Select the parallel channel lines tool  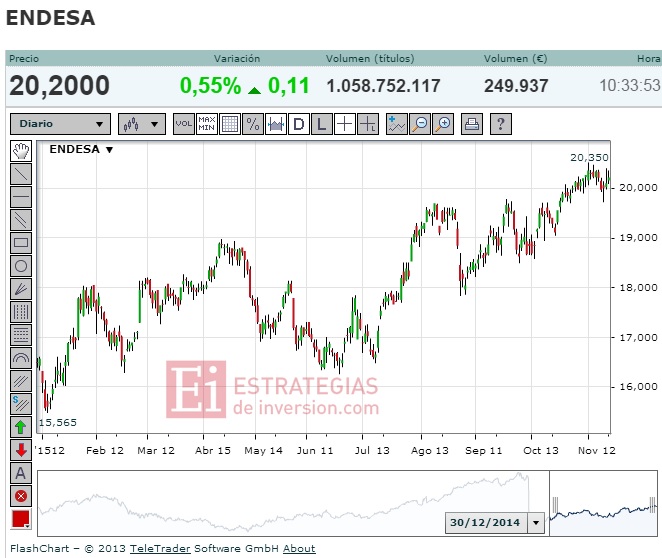pyautogui.click(x=21, y=219)
